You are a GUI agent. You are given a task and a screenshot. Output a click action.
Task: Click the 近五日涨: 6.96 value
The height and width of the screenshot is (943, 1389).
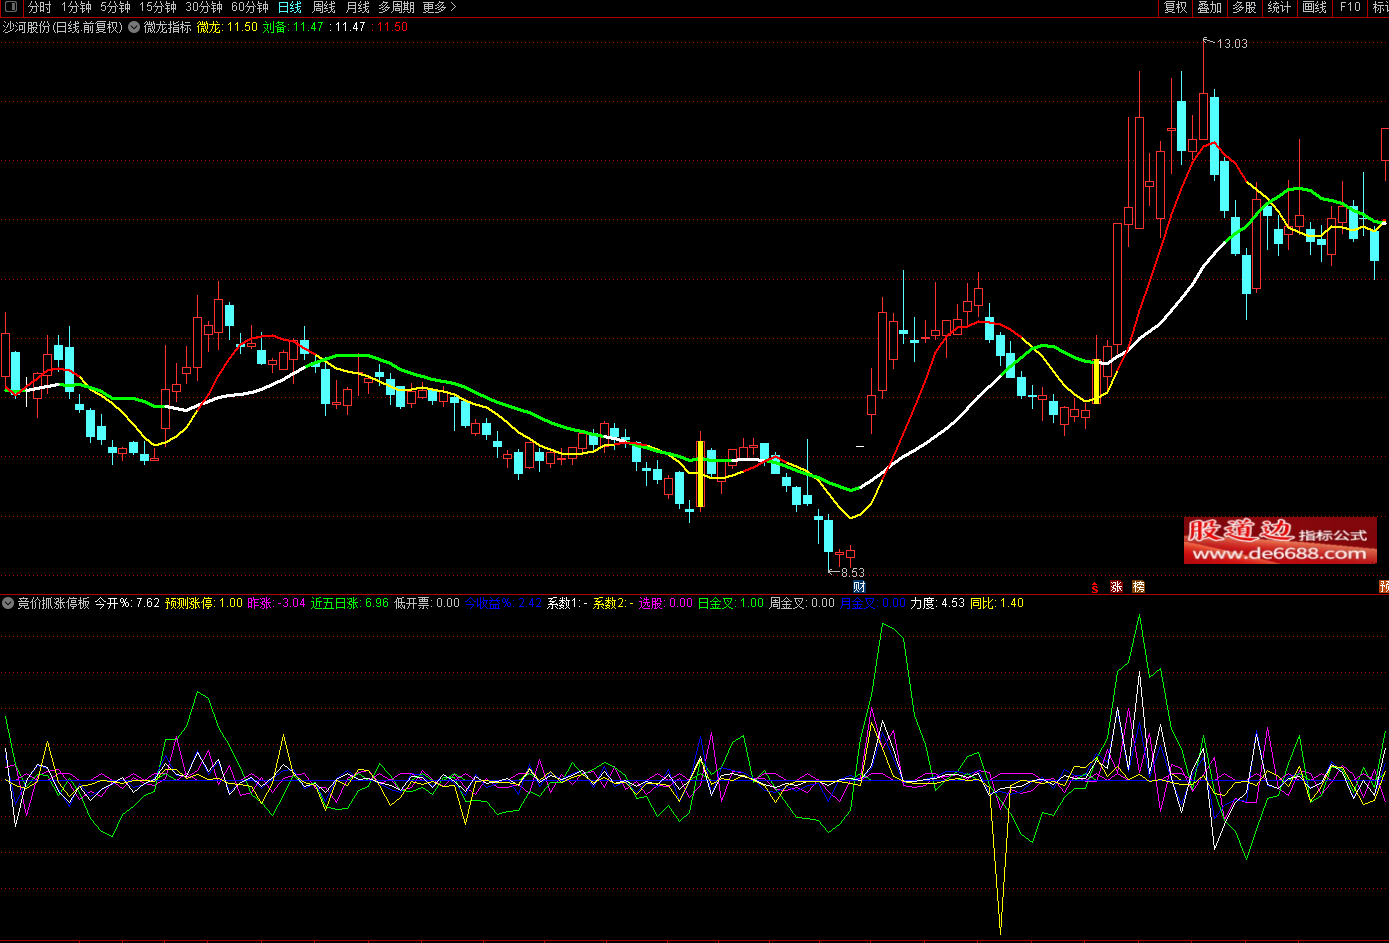349,603
